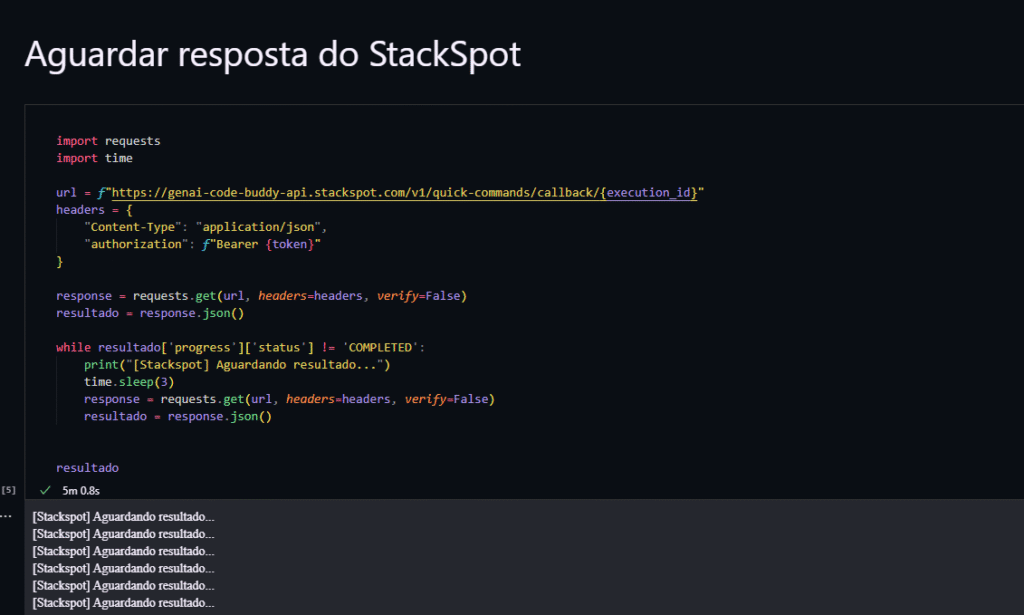Click the standalone 'resultado' line ending the cell
Image resolution: width=1024 pixels, height=615 pixels.
tap(88, 468)
